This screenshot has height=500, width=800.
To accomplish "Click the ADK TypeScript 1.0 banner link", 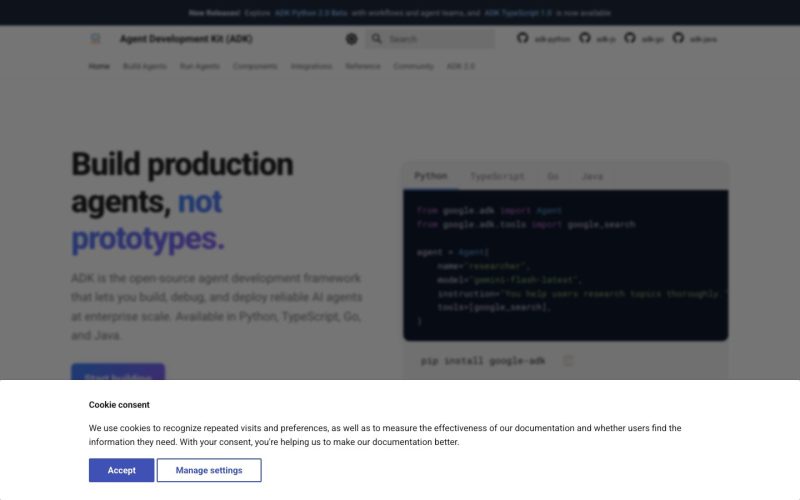I will point(518,13).
